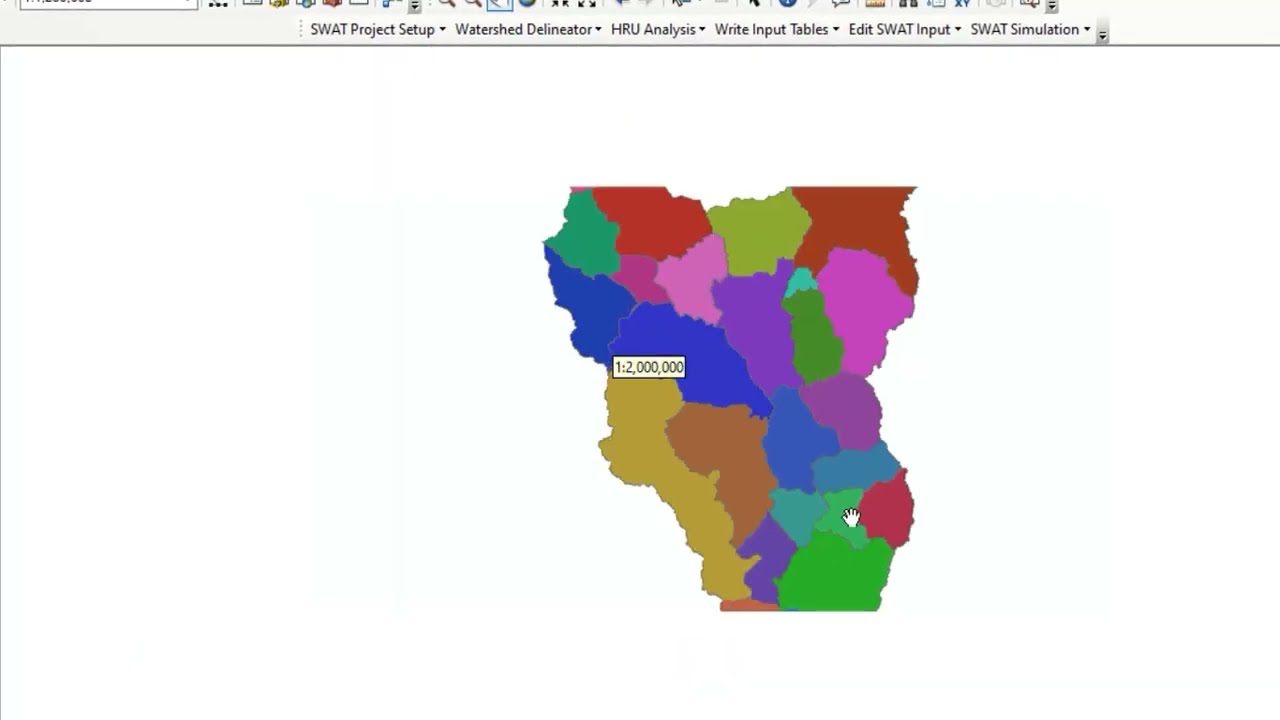Screen dimensions: 1280x720
Task: Open ArcSWAT toolbar options arrow
Action: 1102,33
